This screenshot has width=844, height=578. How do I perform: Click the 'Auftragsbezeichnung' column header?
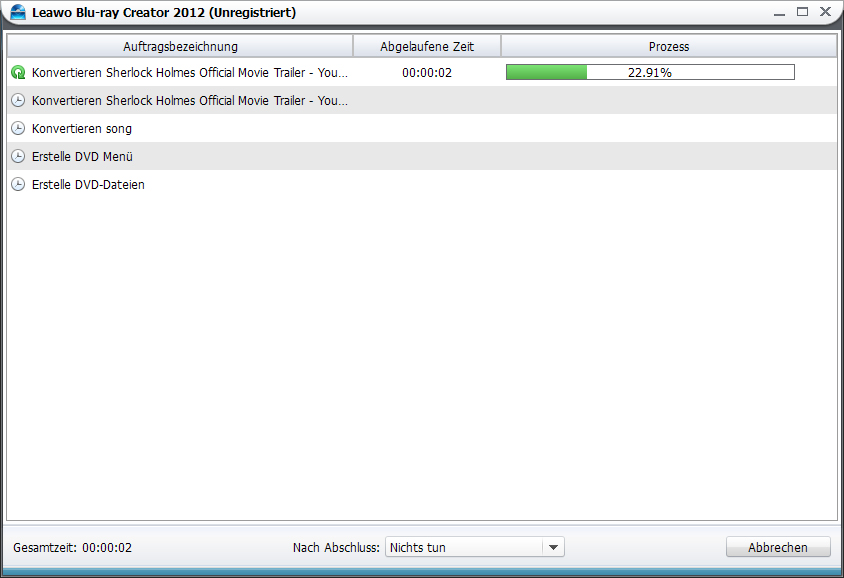[x=180, y=46]
